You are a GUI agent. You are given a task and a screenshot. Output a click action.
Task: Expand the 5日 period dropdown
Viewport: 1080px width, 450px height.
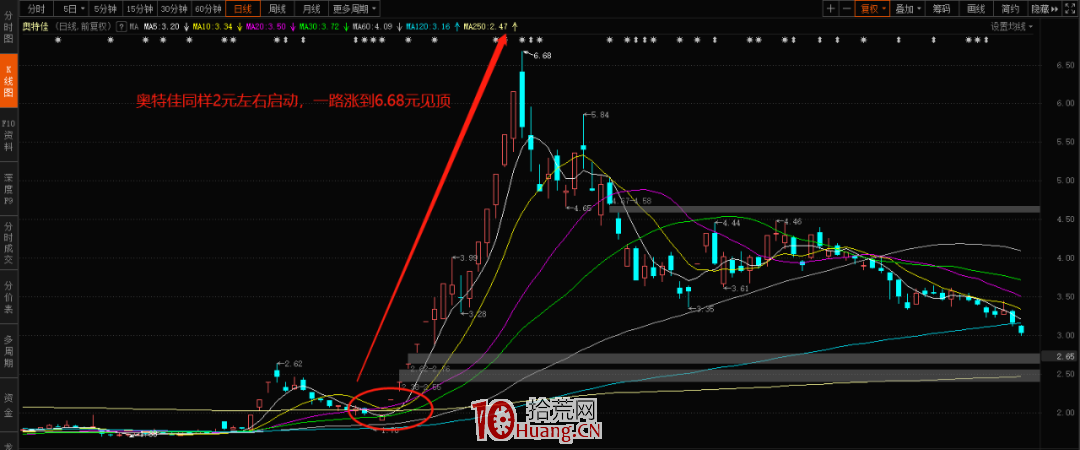coord(72,9)
